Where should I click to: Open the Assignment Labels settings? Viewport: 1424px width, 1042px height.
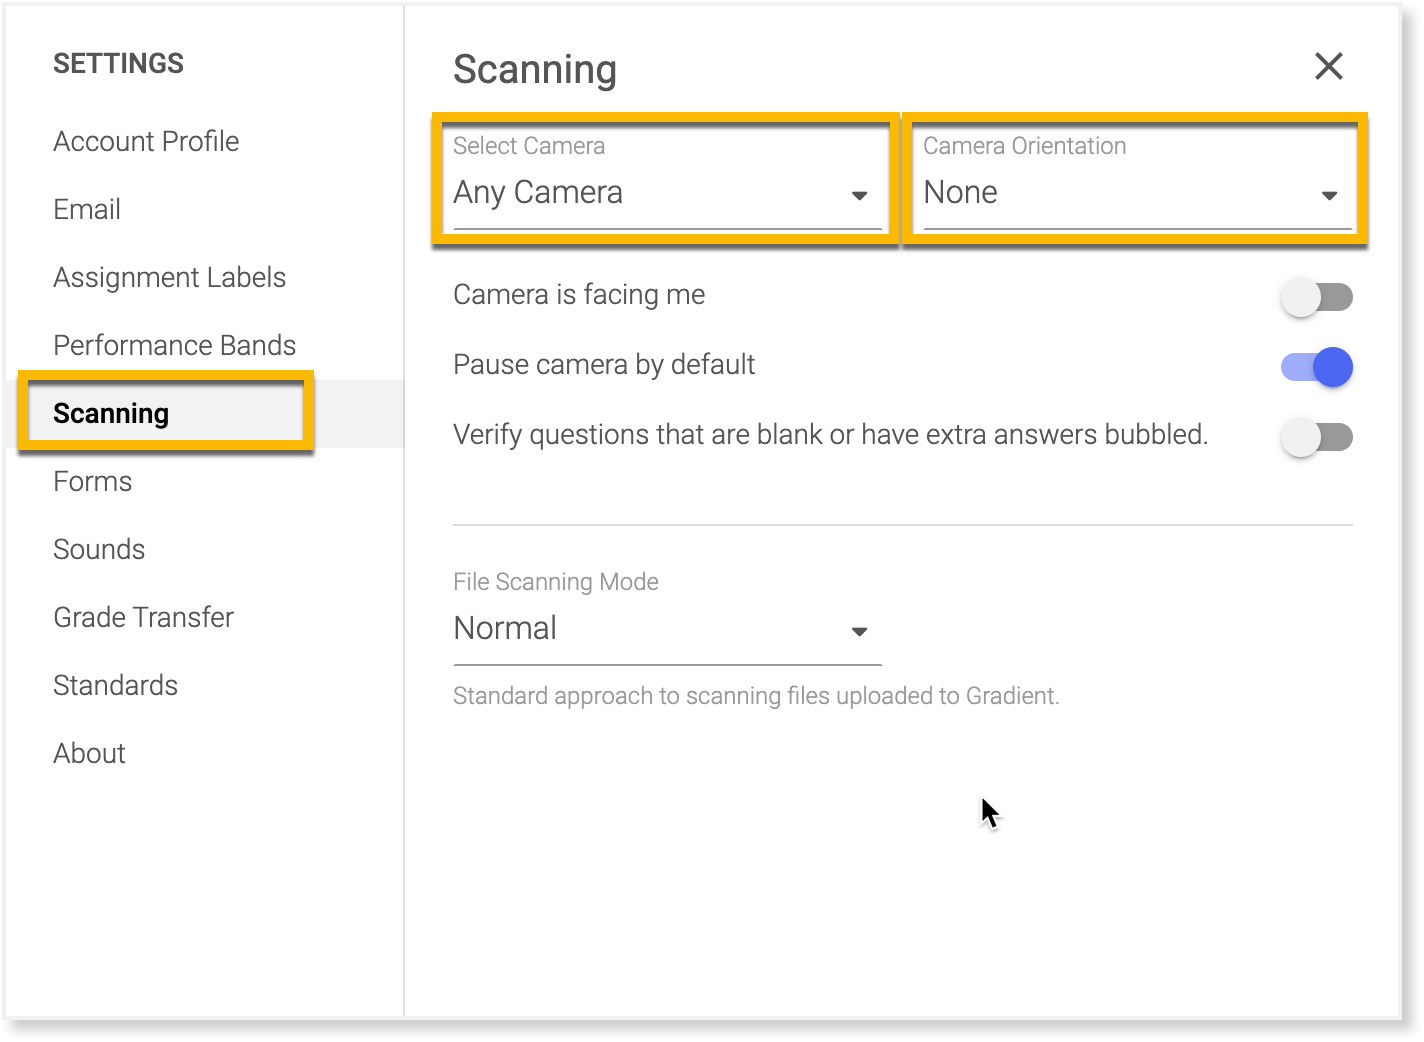169,277
